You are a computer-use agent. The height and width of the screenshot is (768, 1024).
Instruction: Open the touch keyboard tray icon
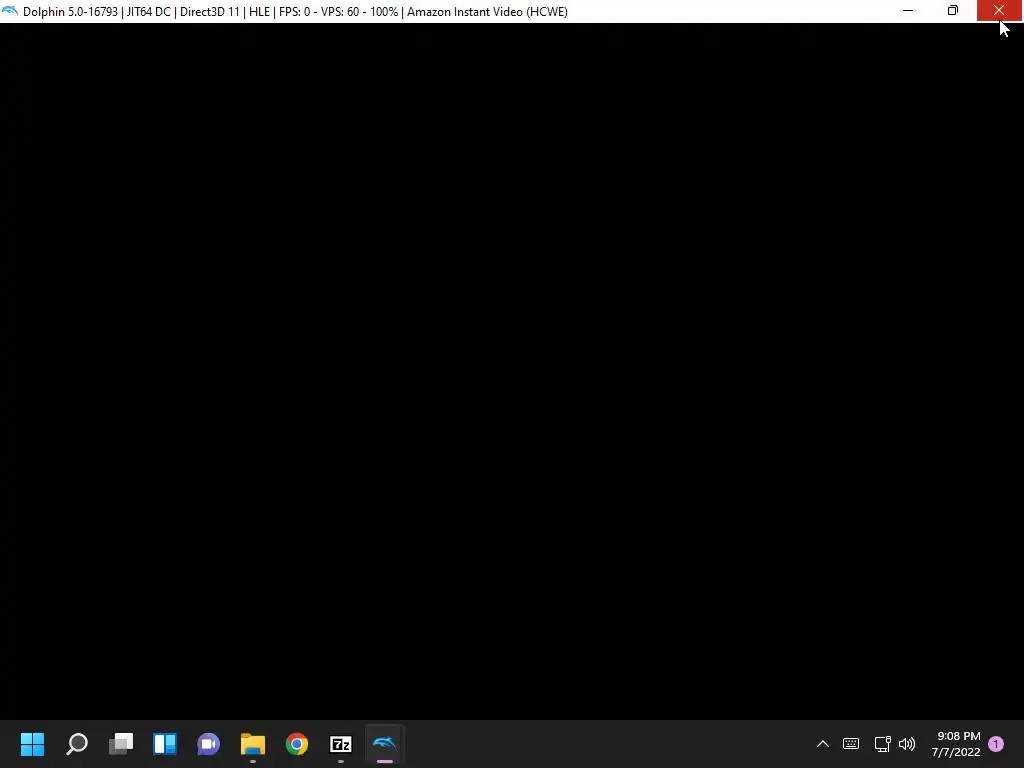[x=851, y=744]
